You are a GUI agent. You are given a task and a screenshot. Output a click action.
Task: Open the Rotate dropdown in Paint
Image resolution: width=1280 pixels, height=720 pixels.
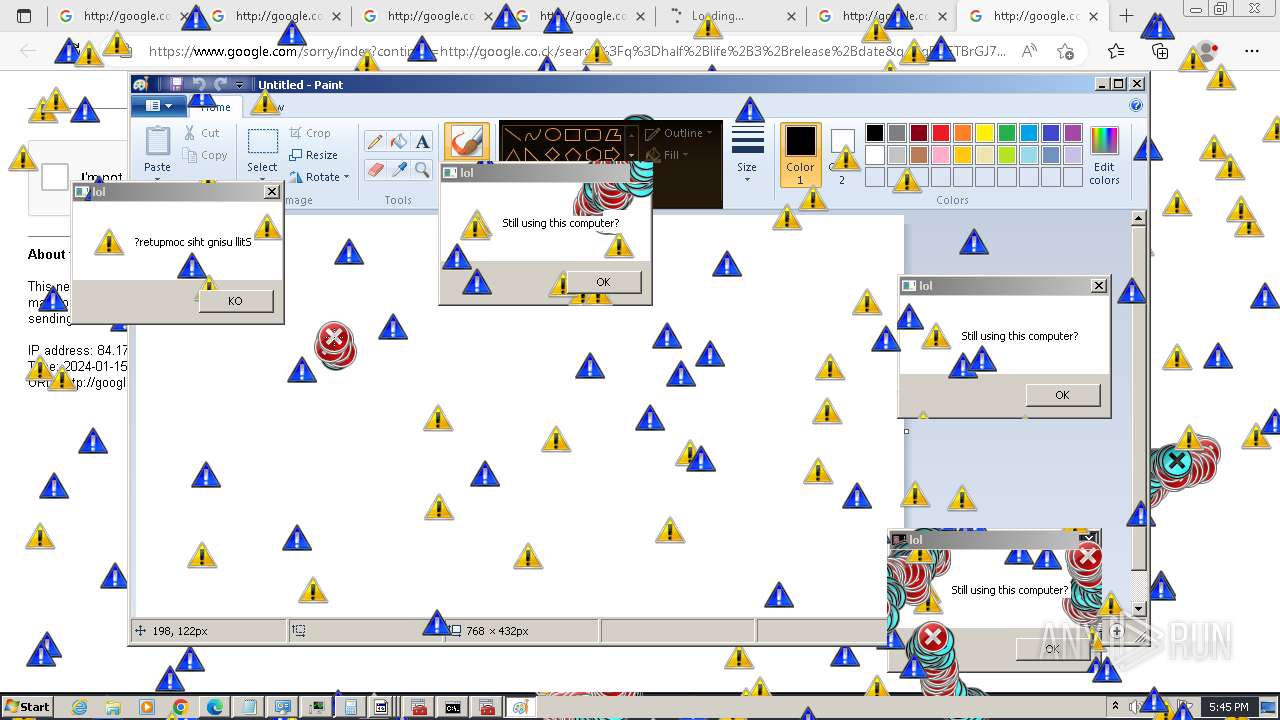coord(320,177)
